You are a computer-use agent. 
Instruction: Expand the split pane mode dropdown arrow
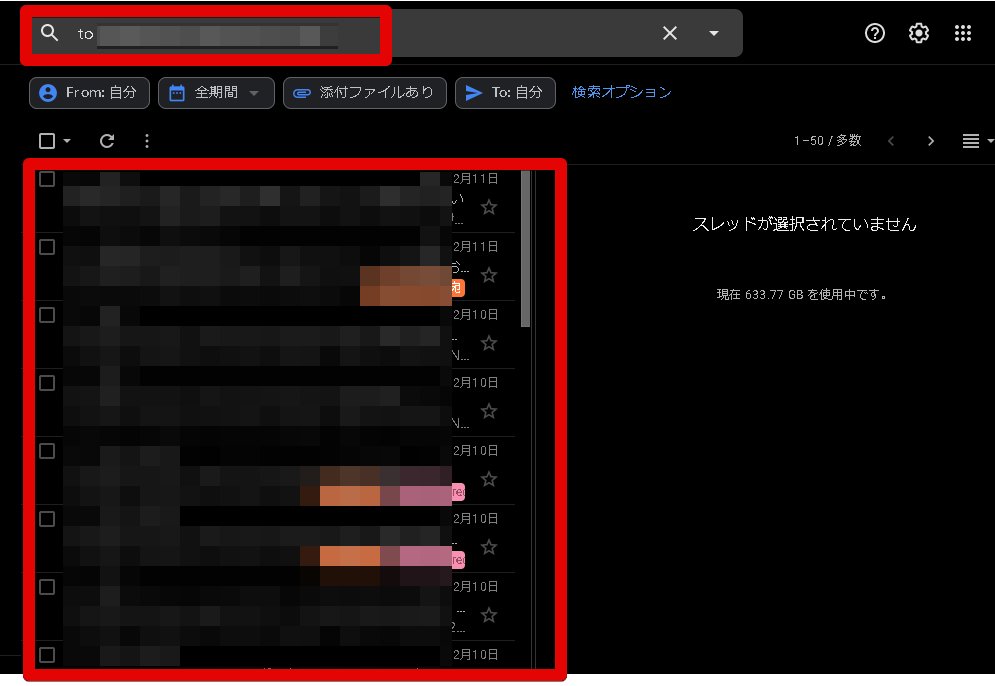990,141
